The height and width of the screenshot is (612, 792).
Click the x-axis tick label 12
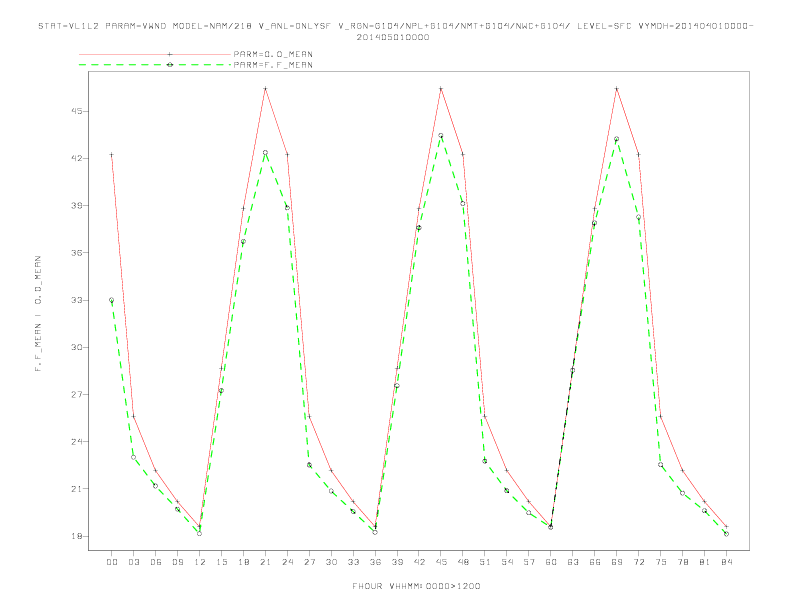[x=200, y=562]
